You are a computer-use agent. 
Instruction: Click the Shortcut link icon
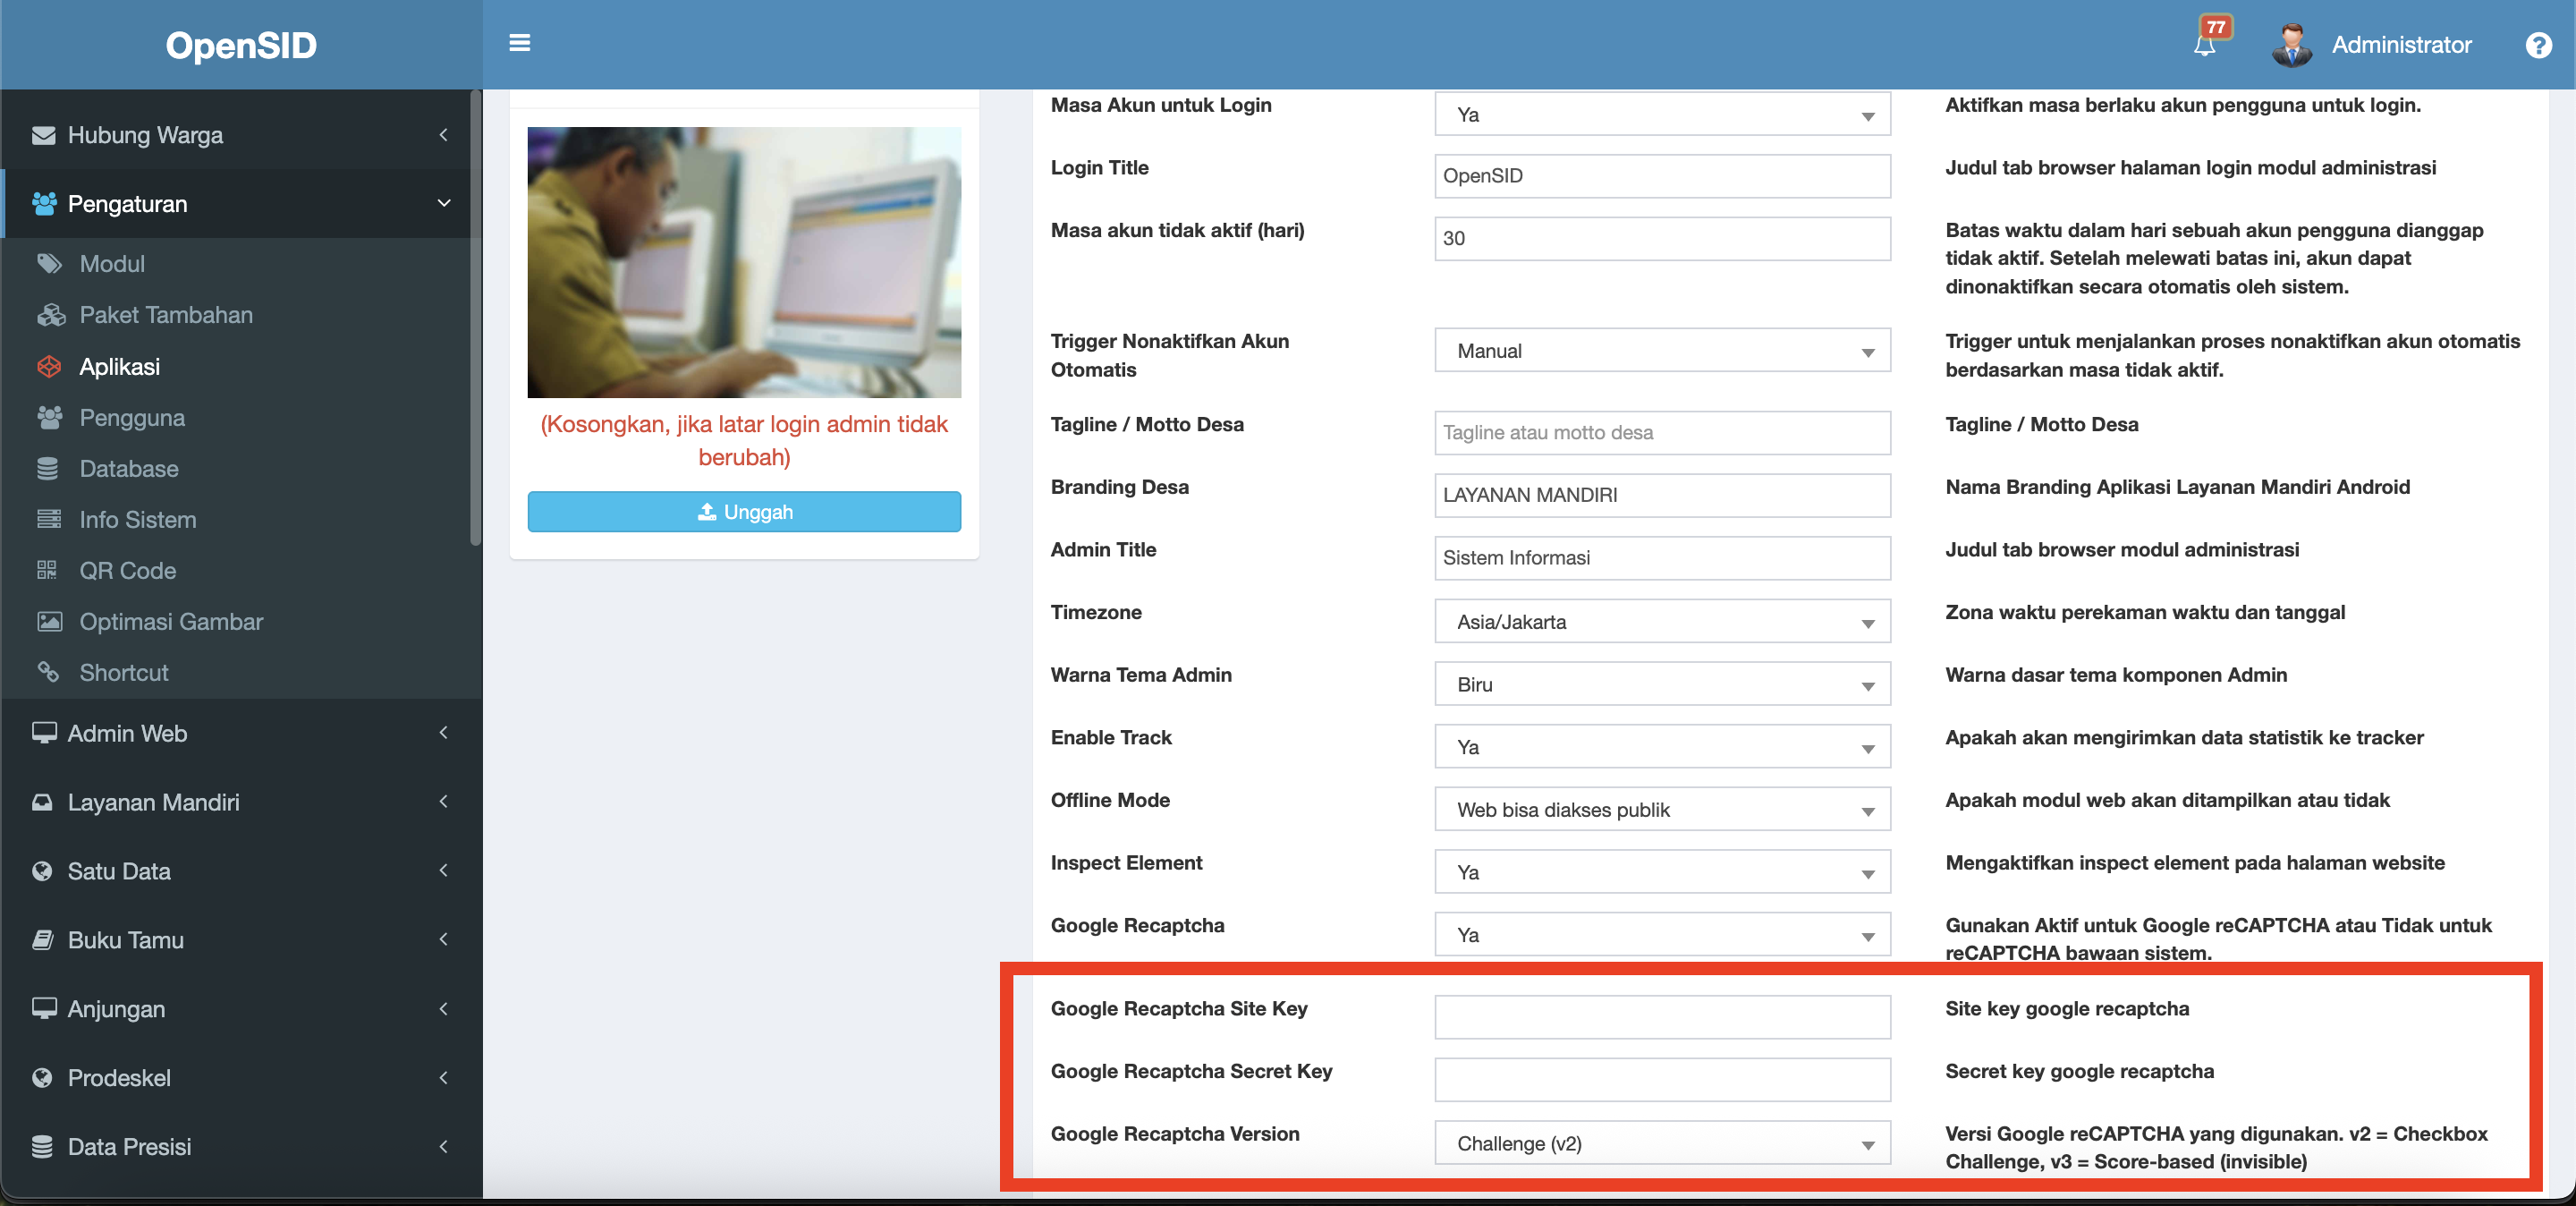pos(47,673)
